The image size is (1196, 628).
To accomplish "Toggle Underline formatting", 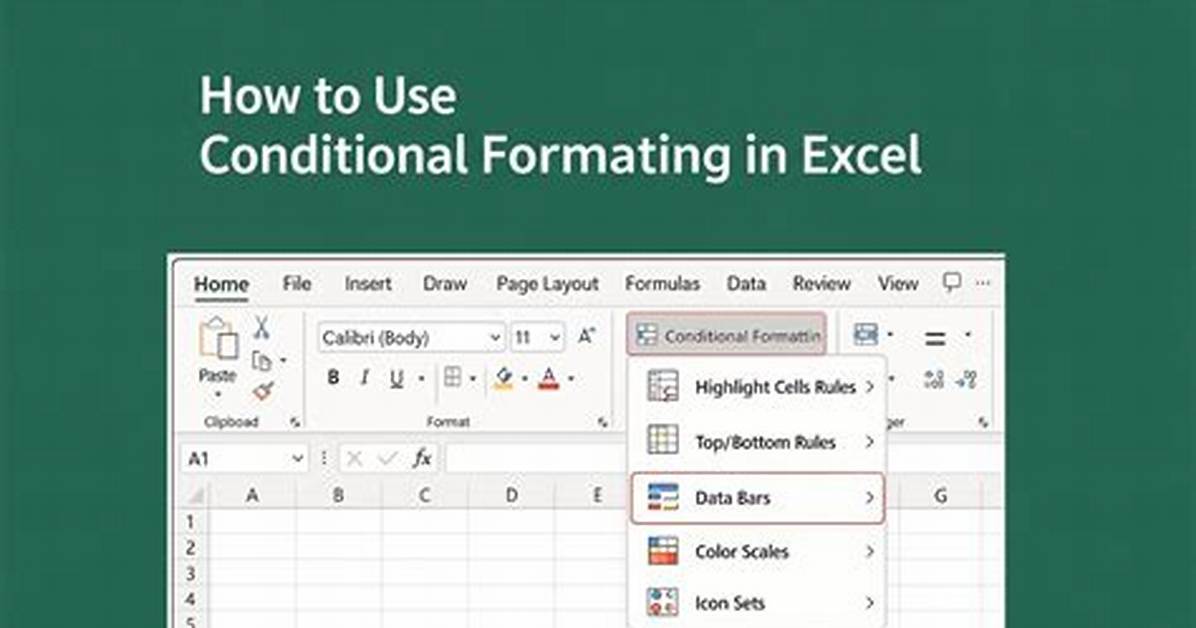I will [x=396, y=378].
